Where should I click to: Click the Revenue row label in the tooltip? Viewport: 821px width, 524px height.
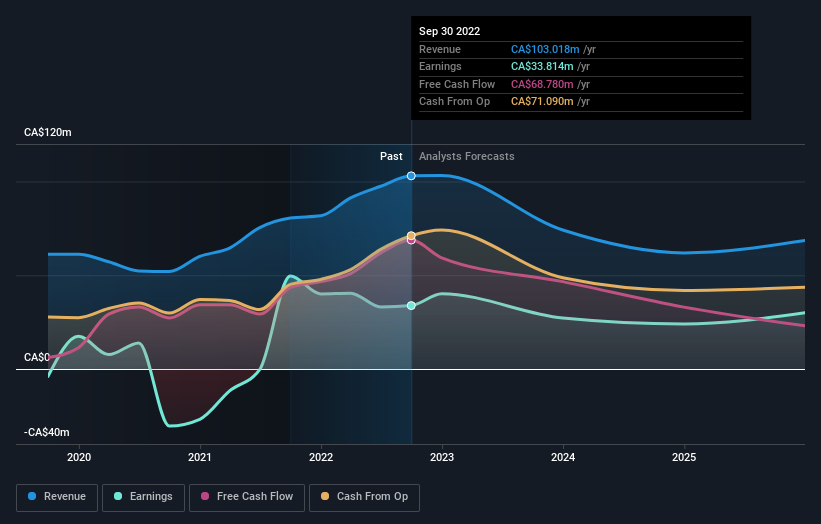click(x=440, y=49)
